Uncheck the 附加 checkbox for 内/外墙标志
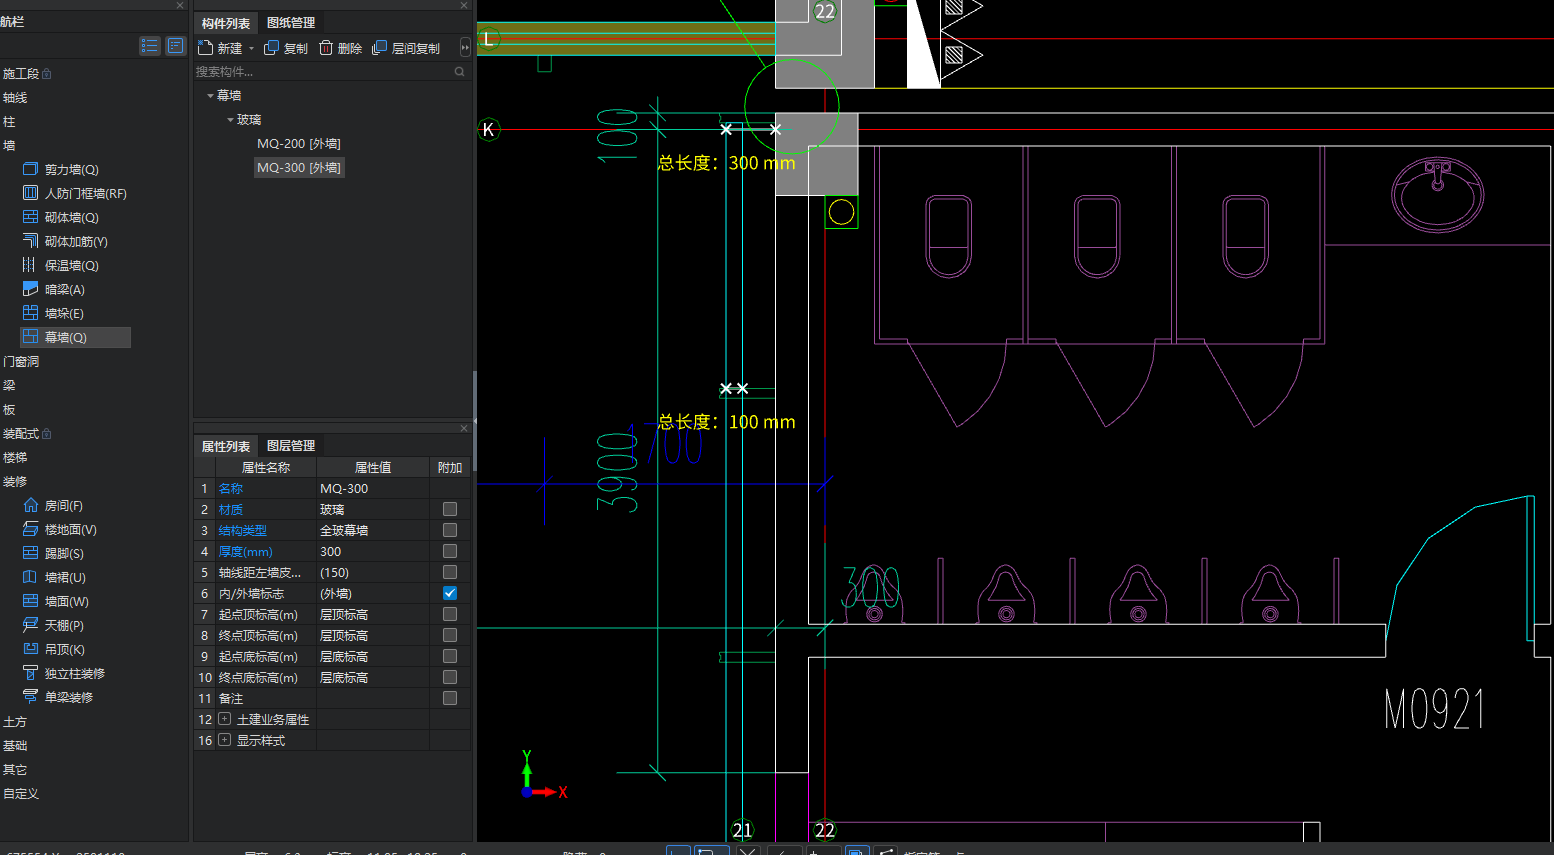1554x855 pixels. click(450, 593)
